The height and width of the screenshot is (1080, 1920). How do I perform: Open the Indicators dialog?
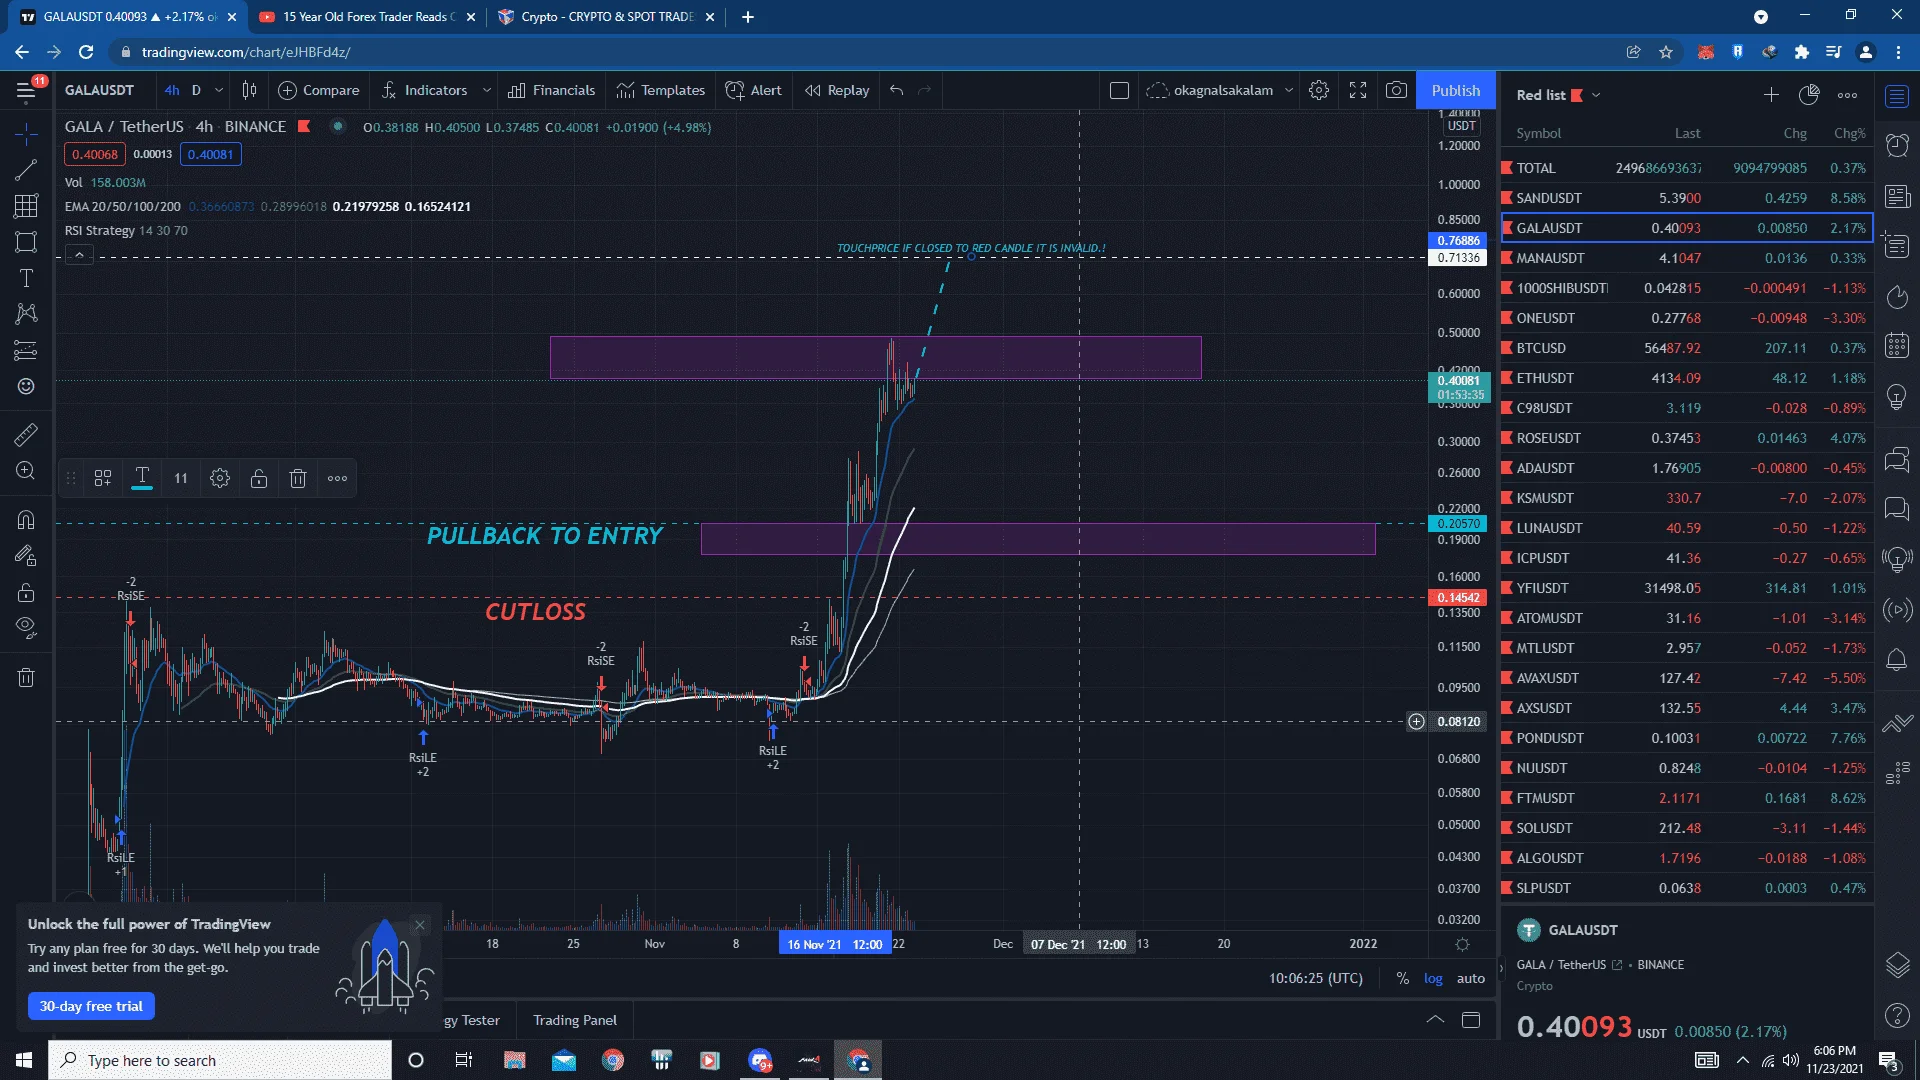(425, 90)
